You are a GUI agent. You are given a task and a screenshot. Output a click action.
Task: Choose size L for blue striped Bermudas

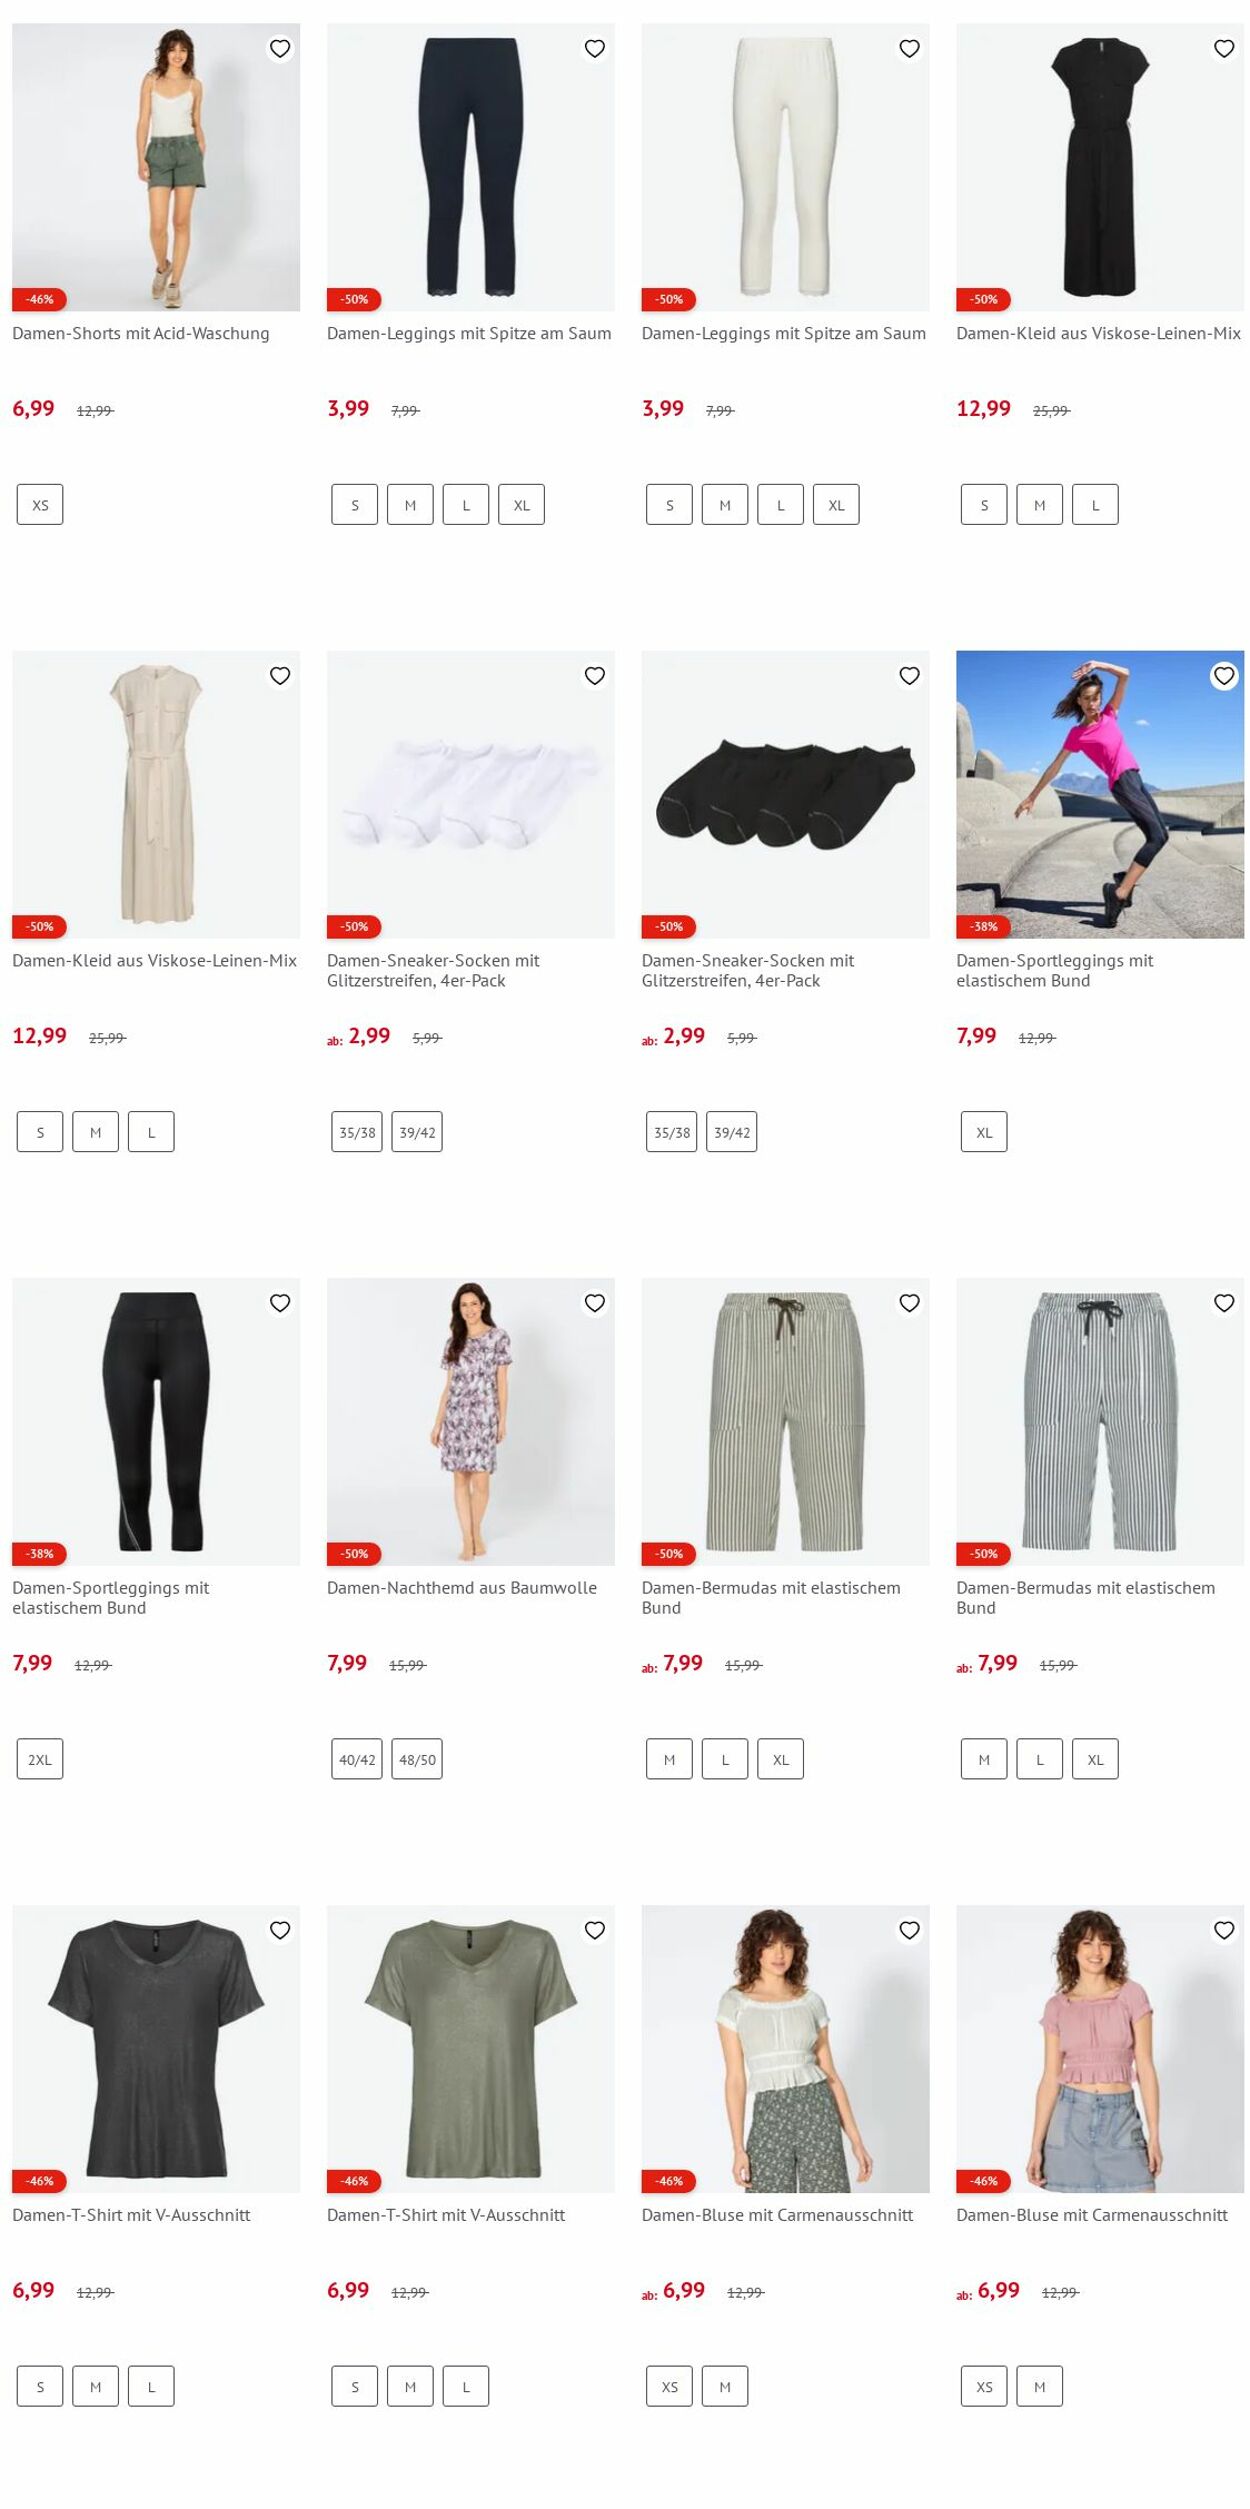(1040, 1759)
